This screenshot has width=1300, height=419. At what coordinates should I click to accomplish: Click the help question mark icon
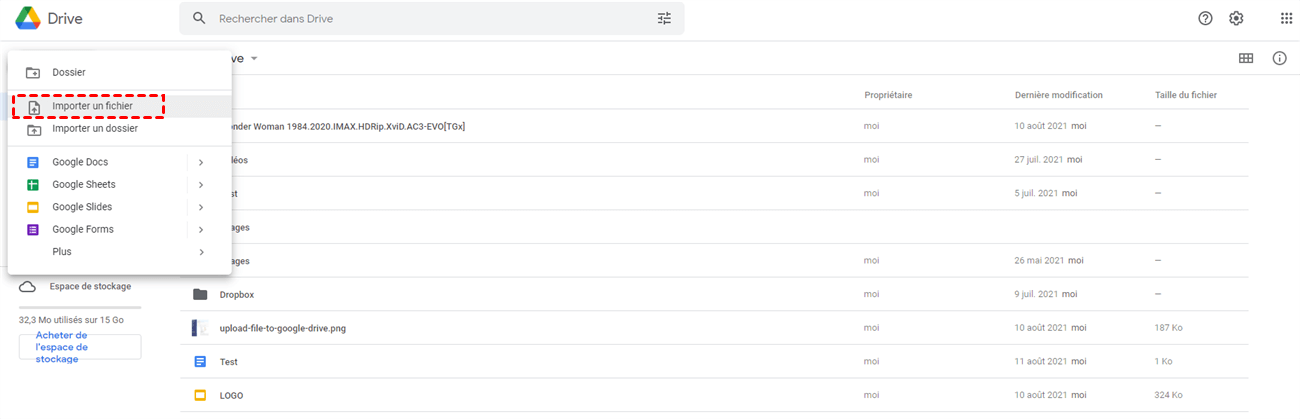click(1205, 19)
